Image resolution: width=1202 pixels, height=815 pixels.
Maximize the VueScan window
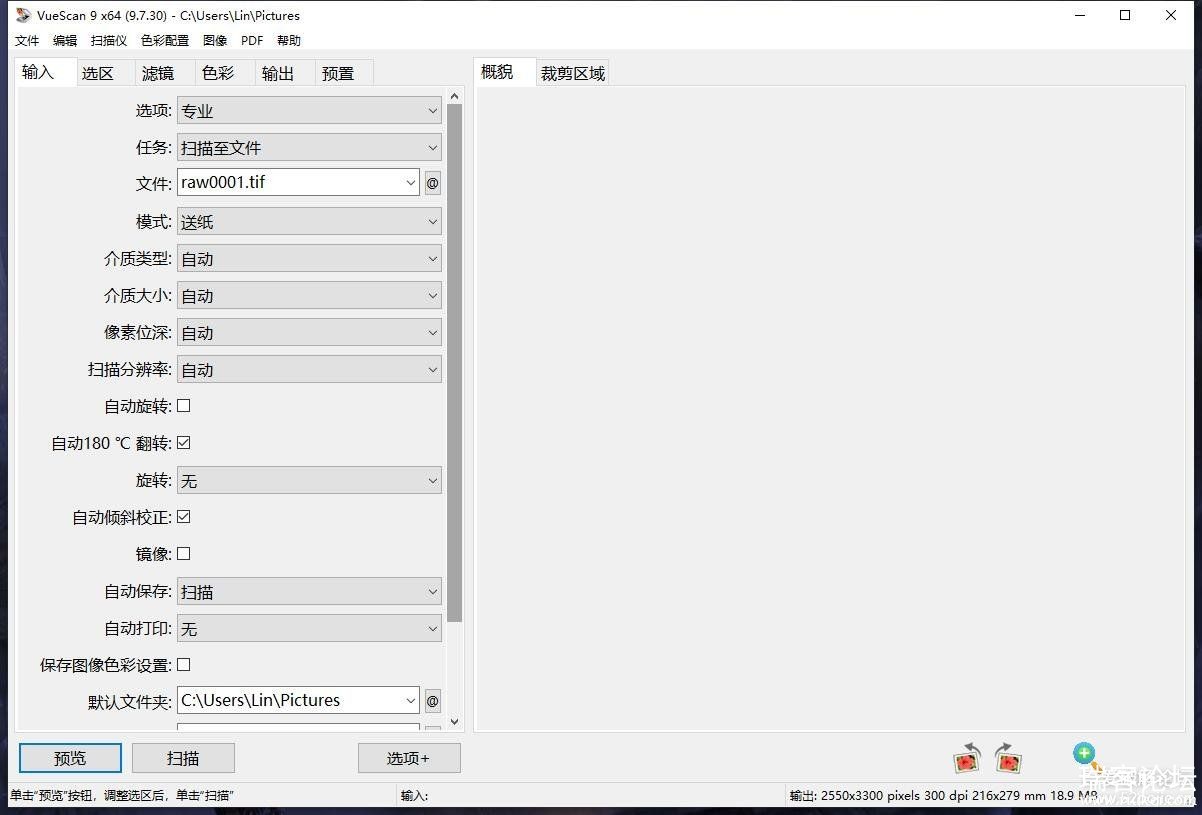[1125, 15]
